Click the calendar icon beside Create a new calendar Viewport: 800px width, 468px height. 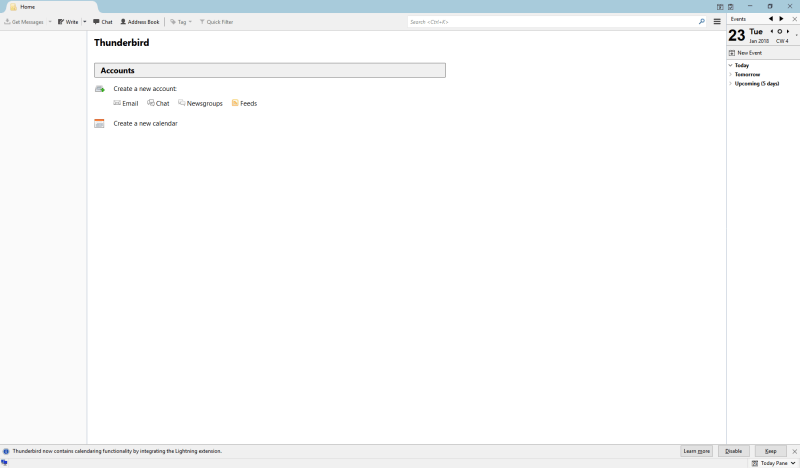(x=99, y=124)
